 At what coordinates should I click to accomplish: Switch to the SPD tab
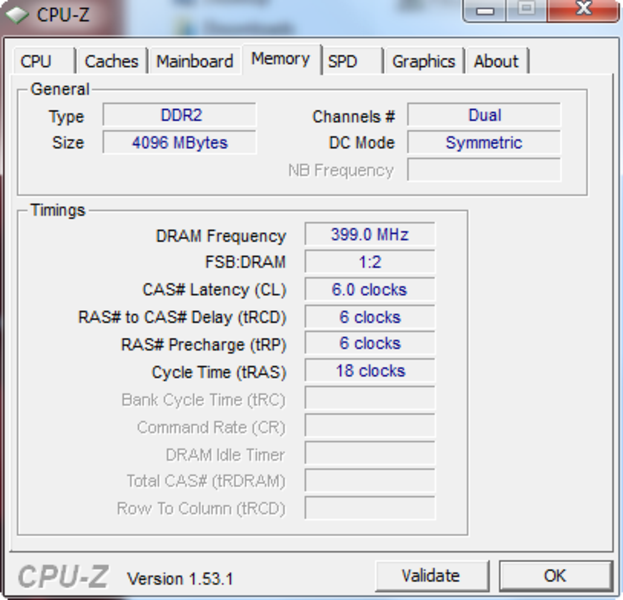point(352,61)
